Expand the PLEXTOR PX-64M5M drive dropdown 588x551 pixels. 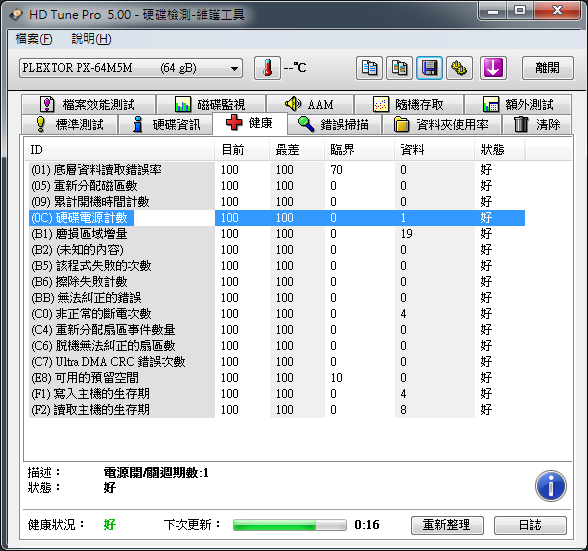pos(131,68)
